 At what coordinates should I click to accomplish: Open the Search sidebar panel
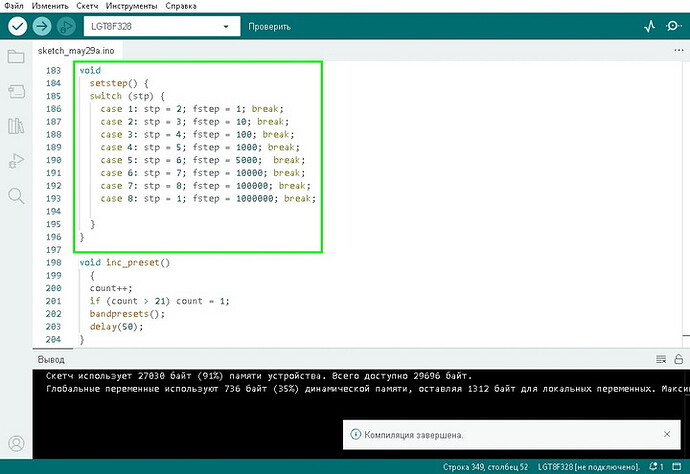click(x=16, y=195)
